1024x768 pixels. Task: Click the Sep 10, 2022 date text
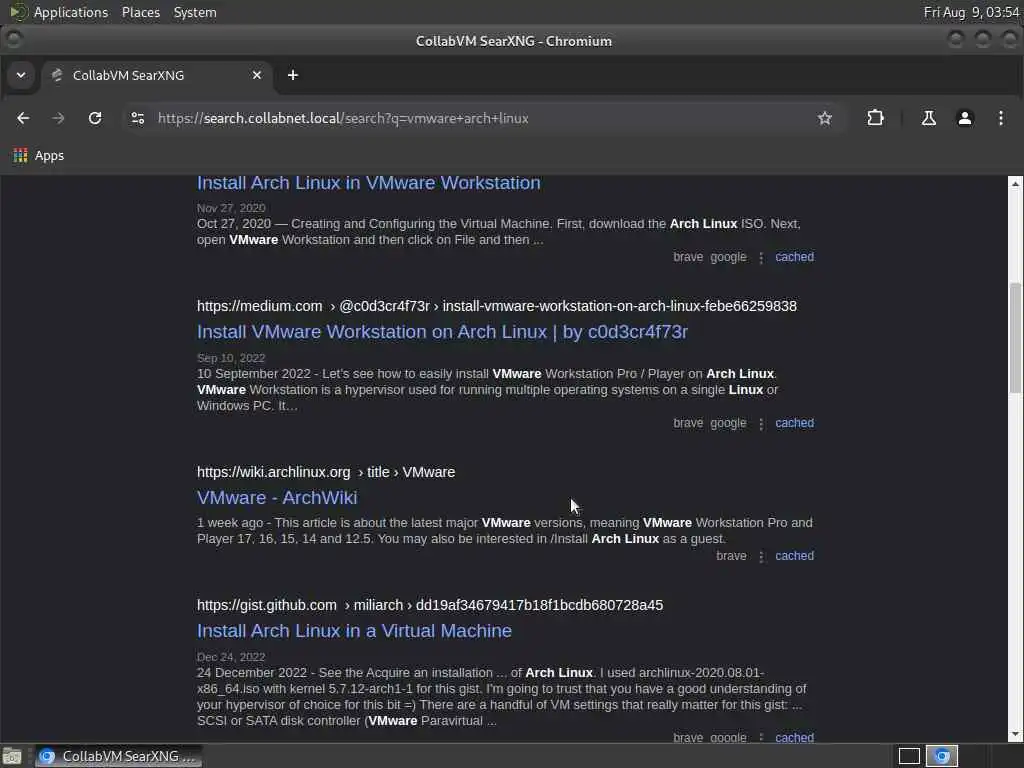[231, 358]
